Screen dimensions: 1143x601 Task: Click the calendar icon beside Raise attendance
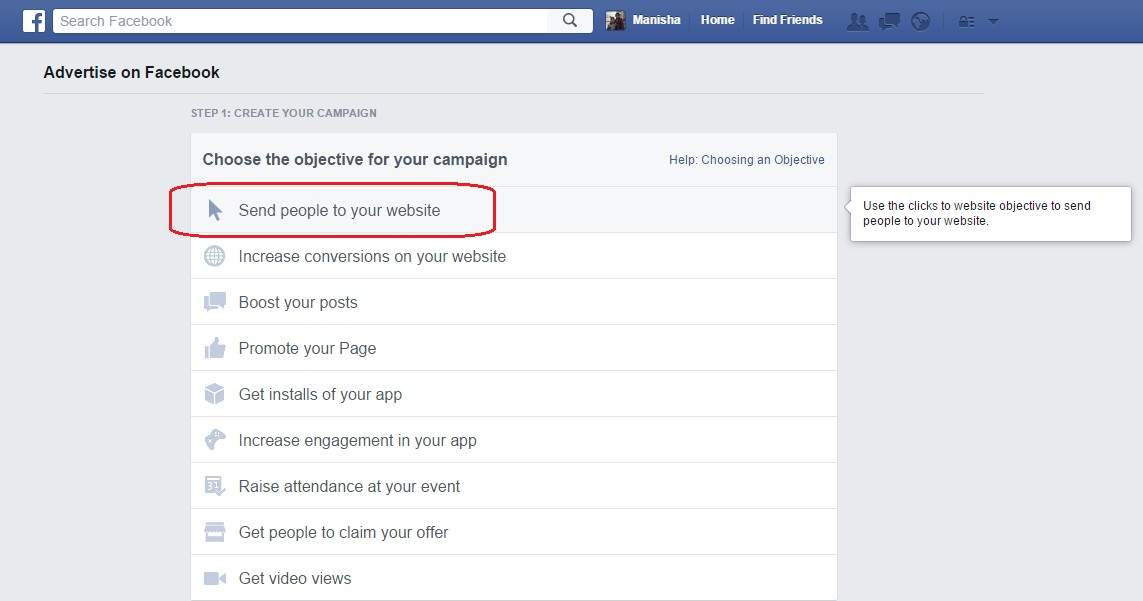click(215, 486)
